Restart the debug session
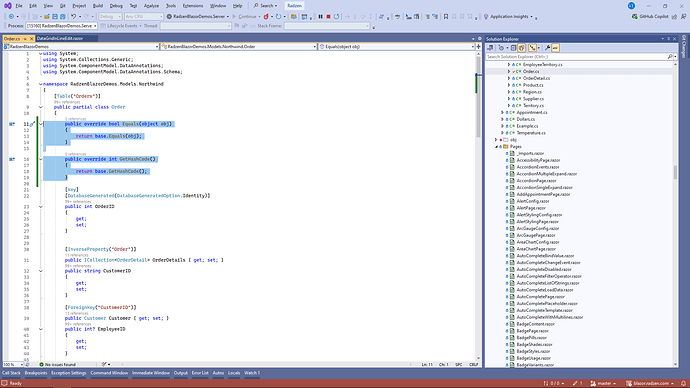Screen dimensions: 690x388 (336, 17)
